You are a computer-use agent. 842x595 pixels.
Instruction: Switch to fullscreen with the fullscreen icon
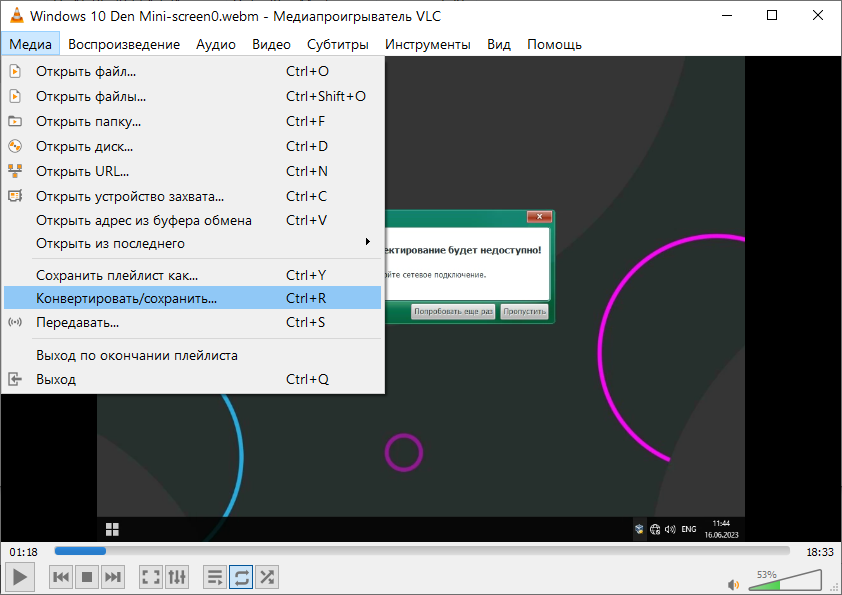(x=151, y=576)
